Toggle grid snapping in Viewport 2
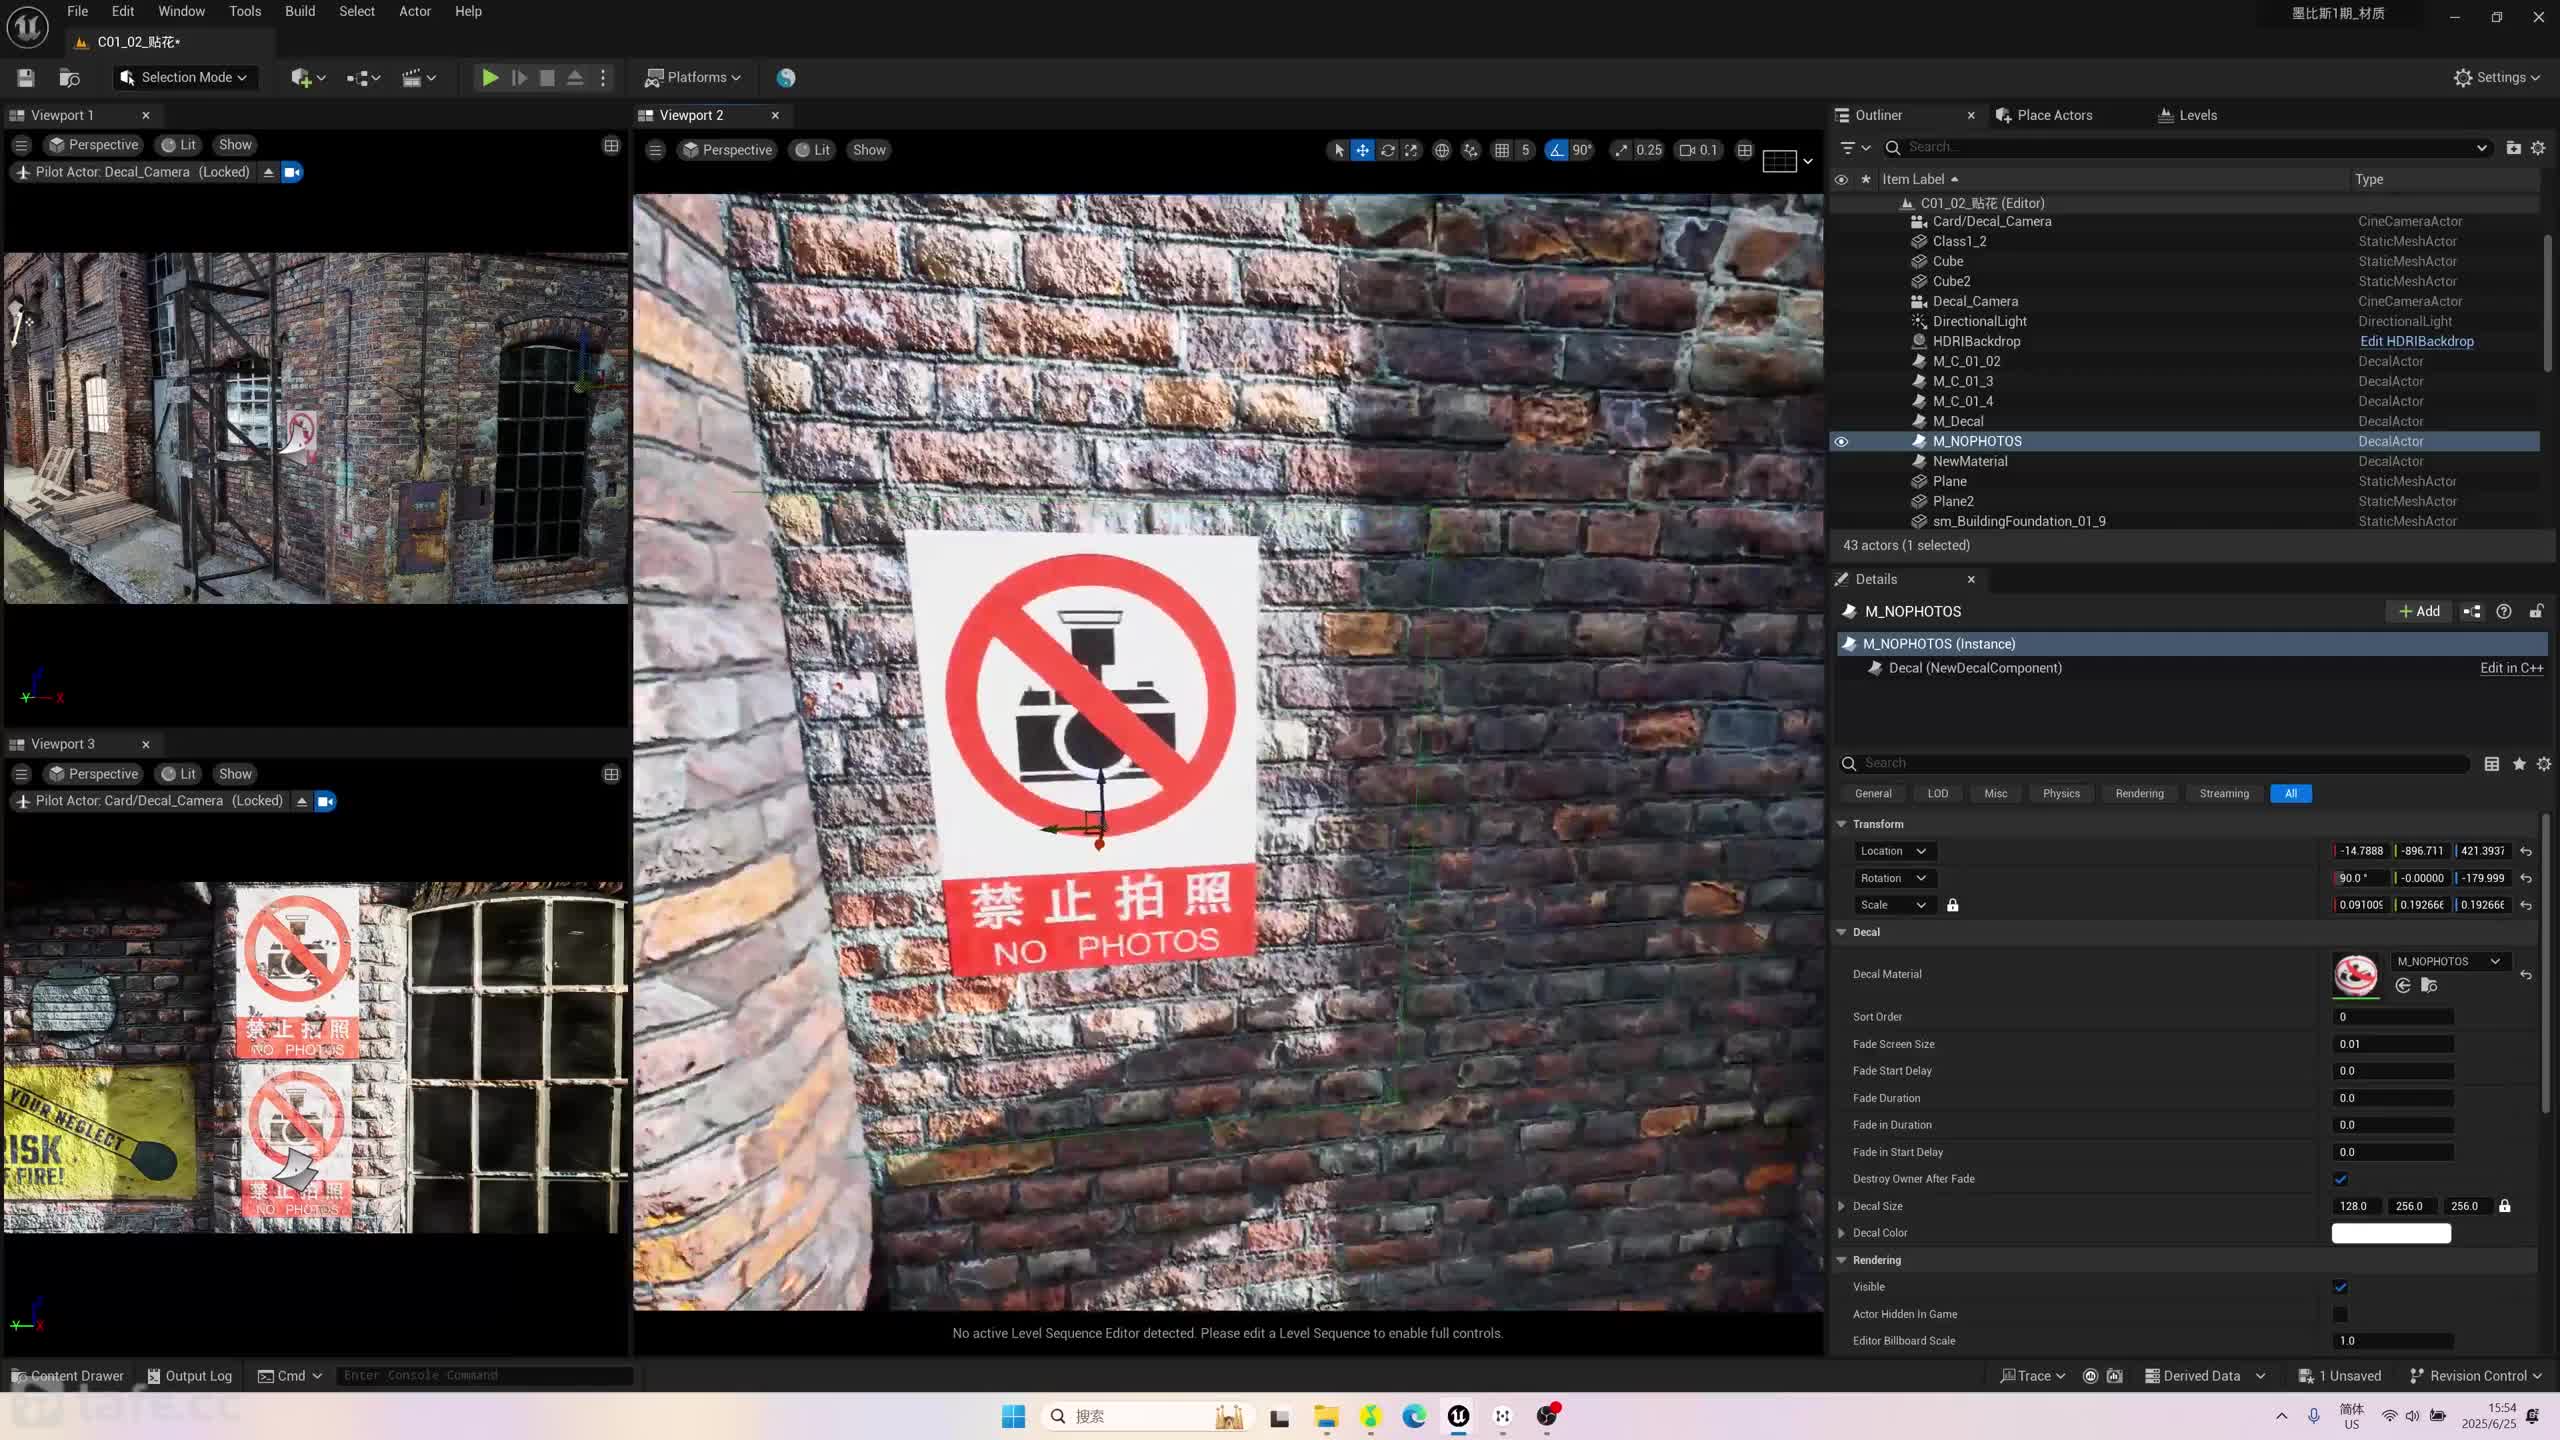The image size is (2560, 1440). [x=1502, y=150]
